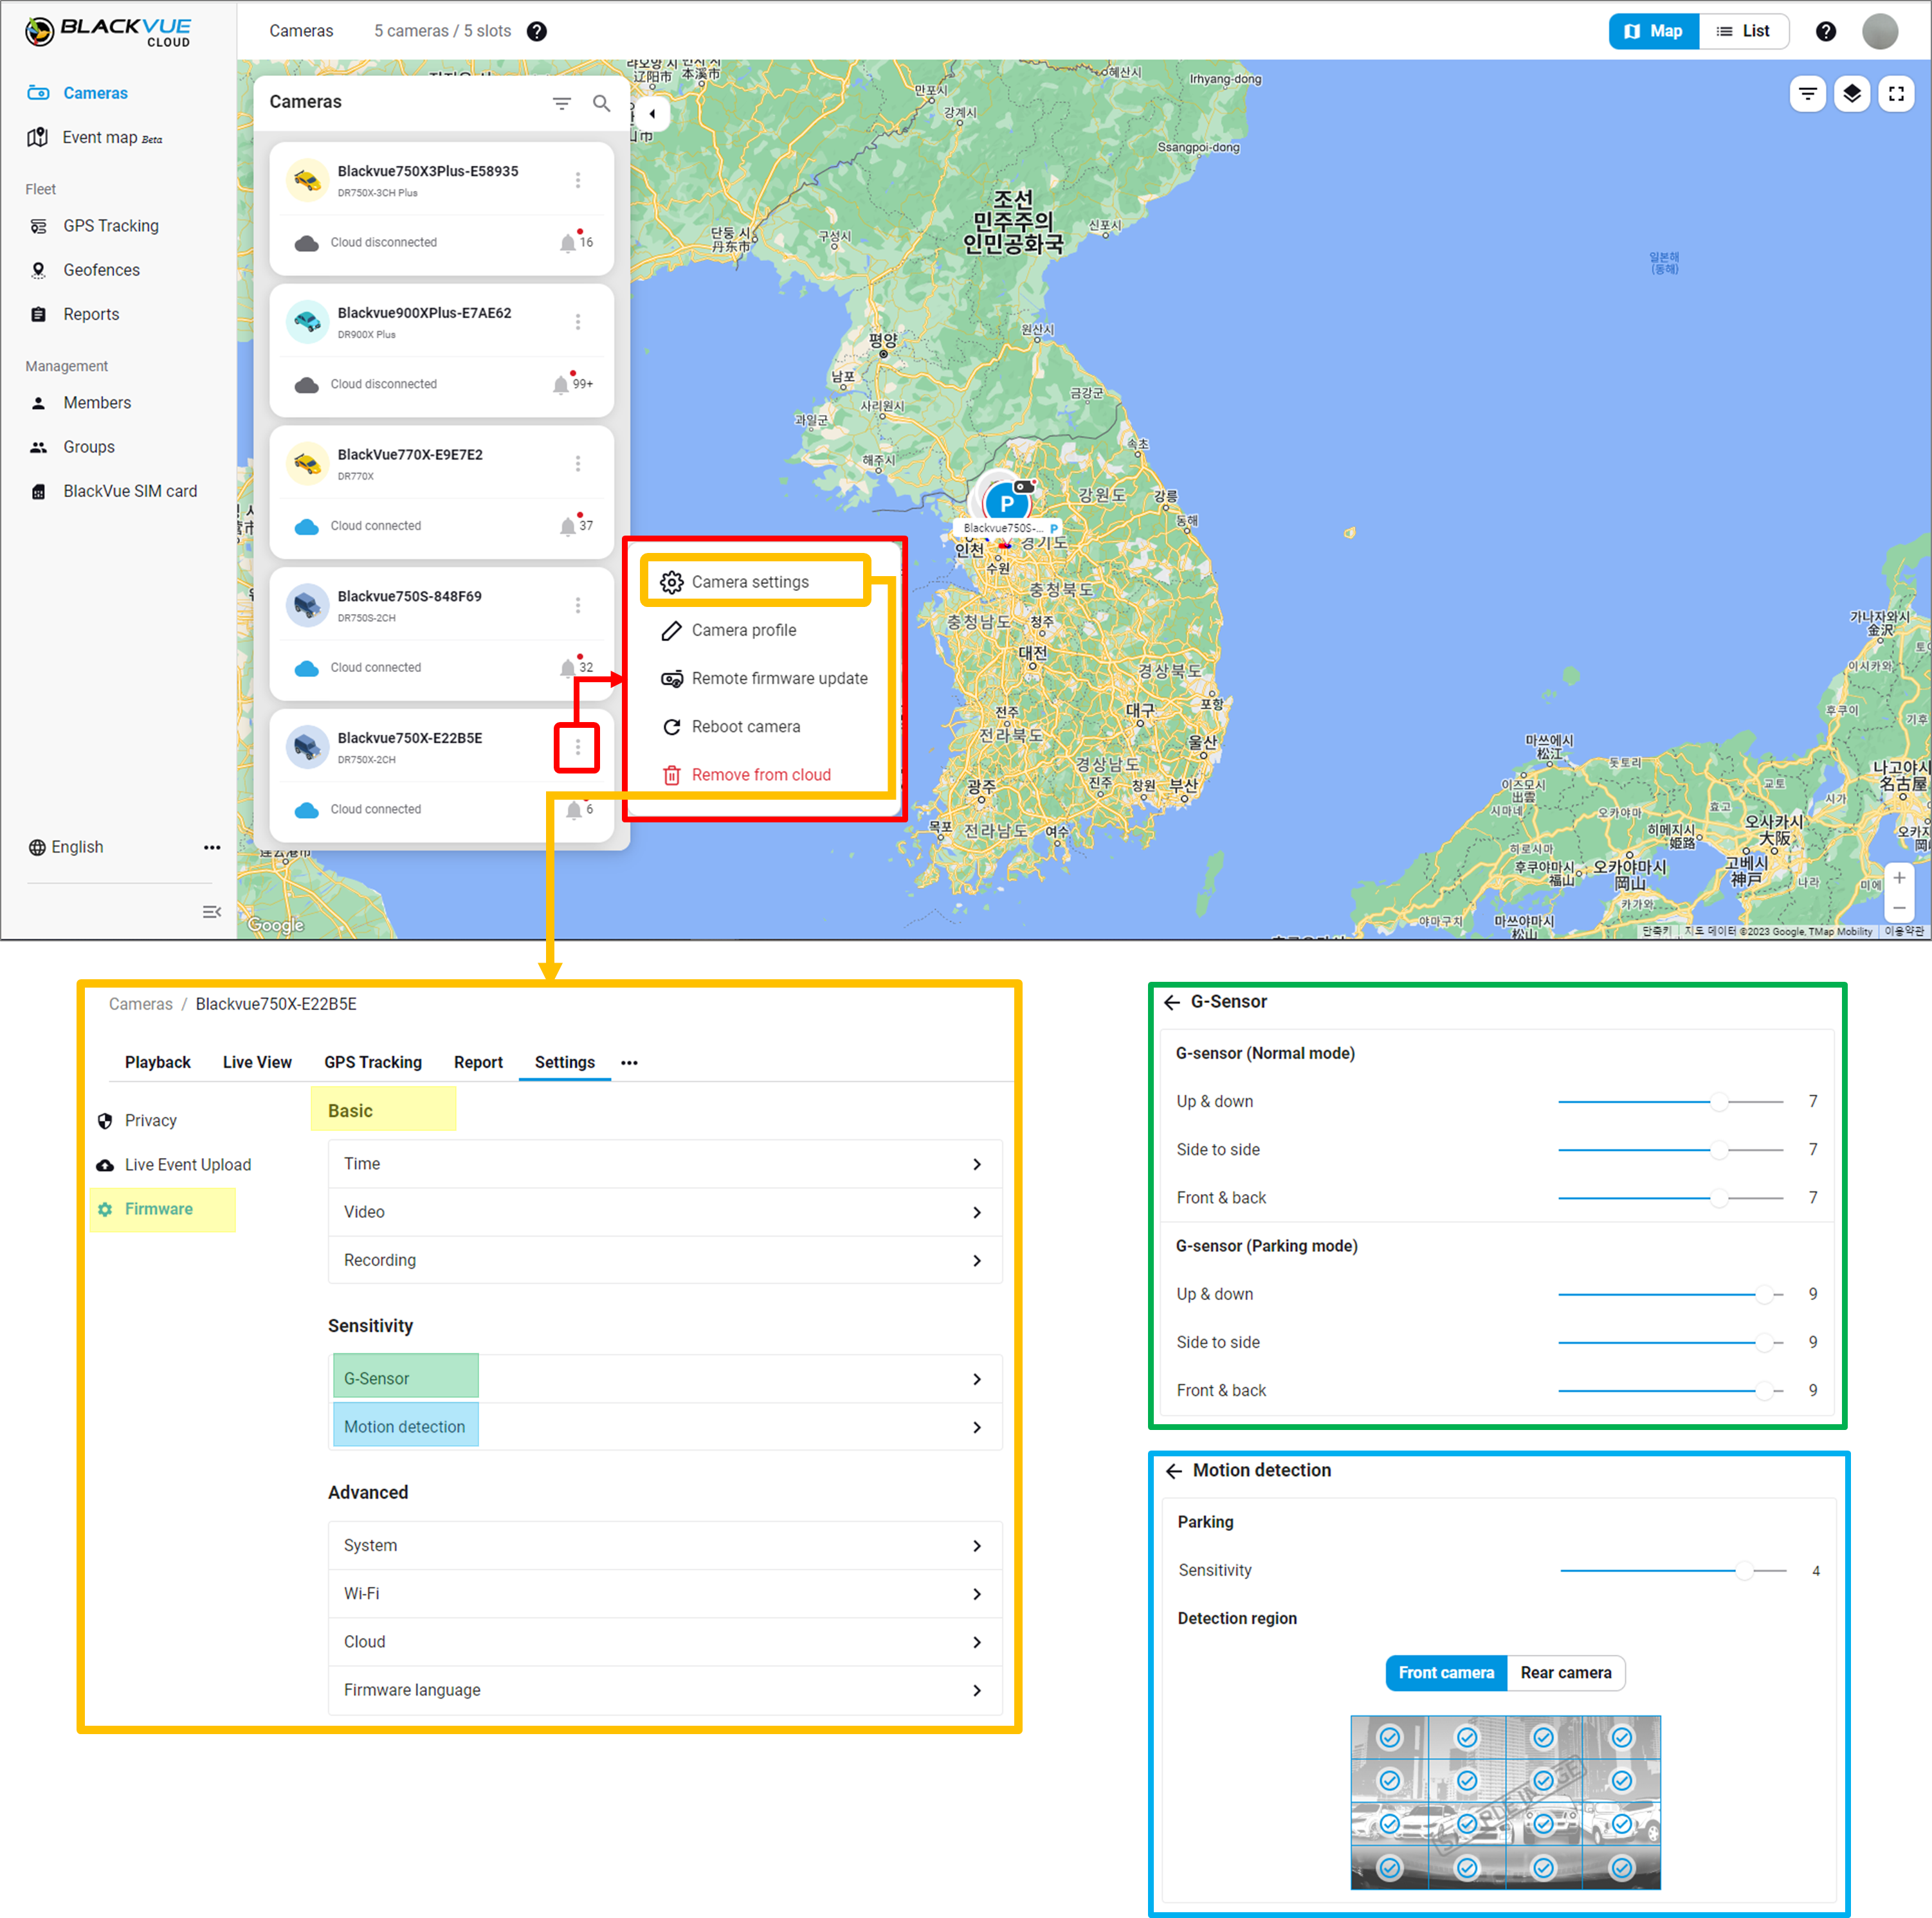
Task: Switch to Map view
Action: (x=1653, y=31)
